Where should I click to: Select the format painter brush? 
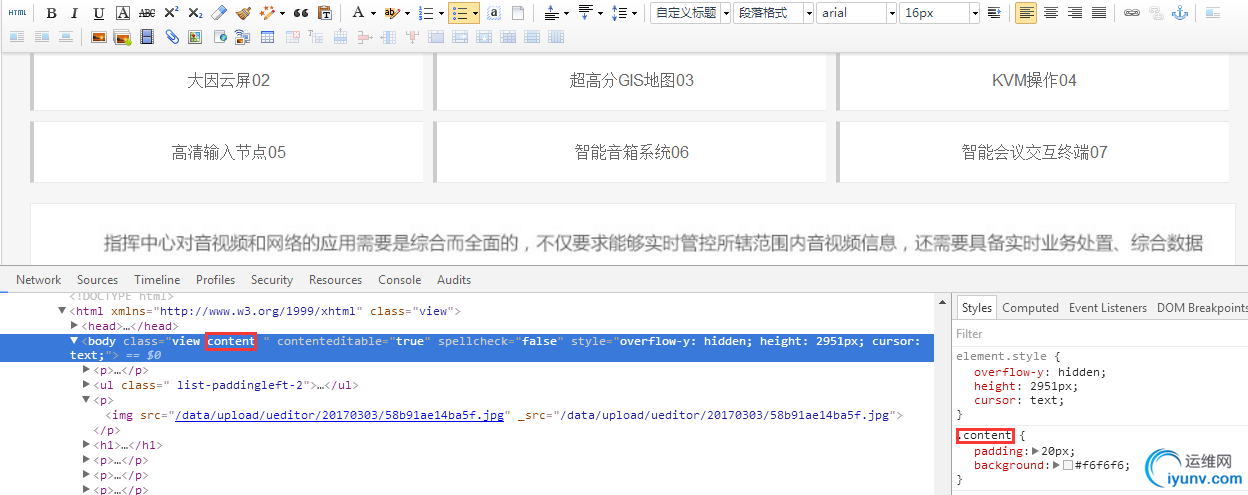click(243, 13)
